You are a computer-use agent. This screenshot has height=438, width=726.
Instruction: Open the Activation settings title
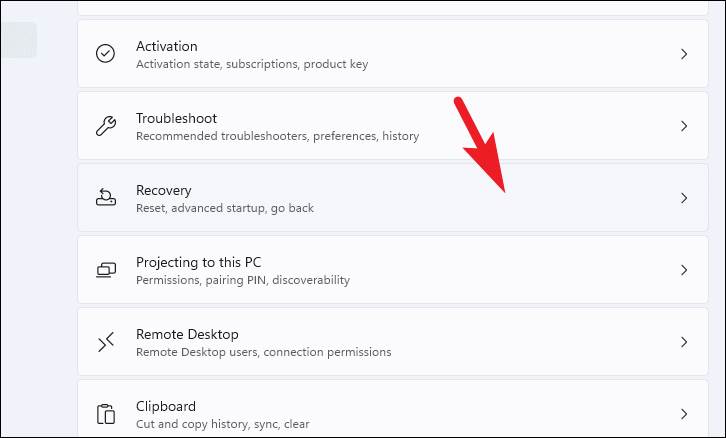point(167,46)
